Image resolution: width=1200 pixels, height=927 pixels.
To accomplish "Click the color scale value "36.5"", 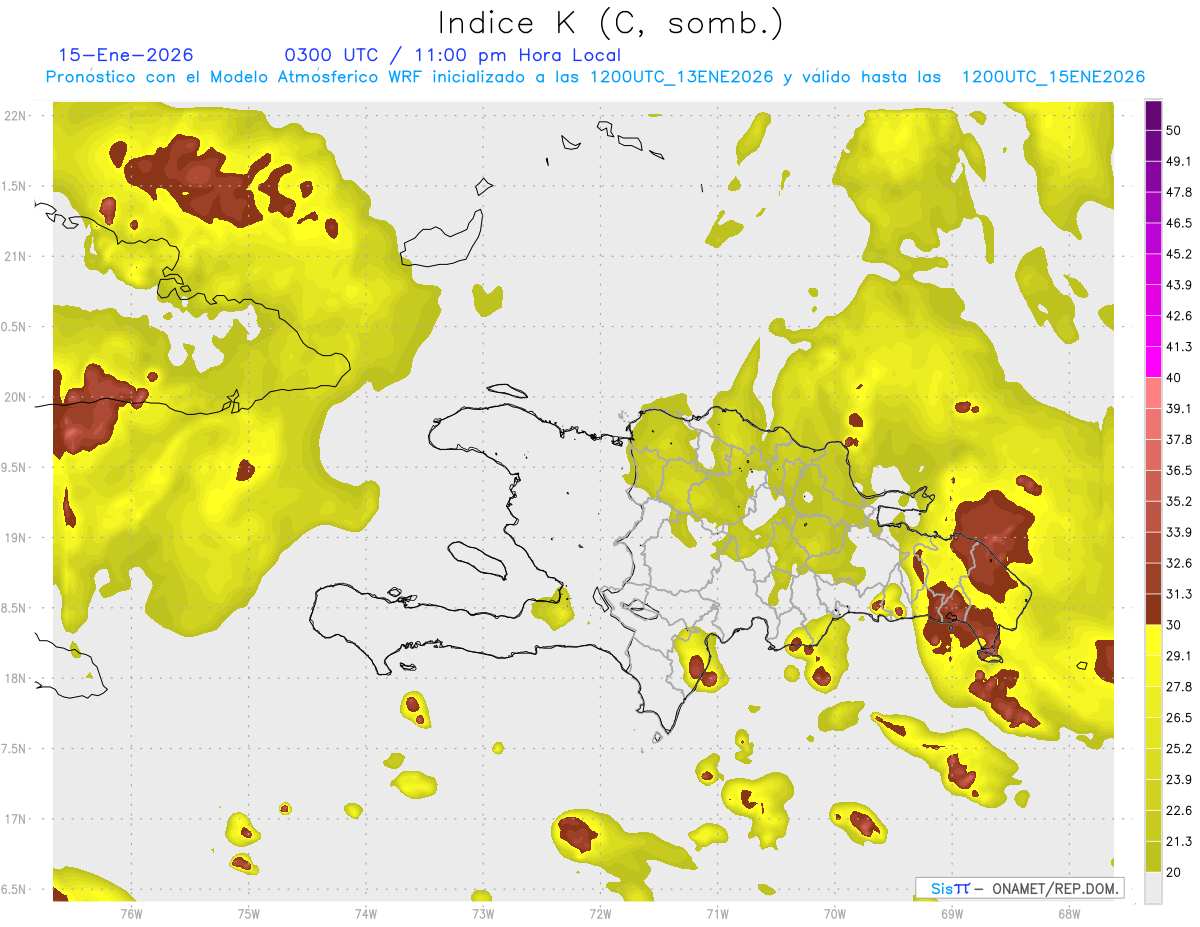I will (x=1179, y=471).
